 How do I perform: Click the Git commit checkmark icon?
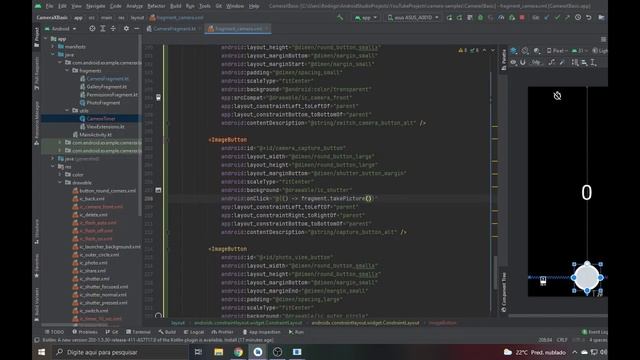point(557,18)
